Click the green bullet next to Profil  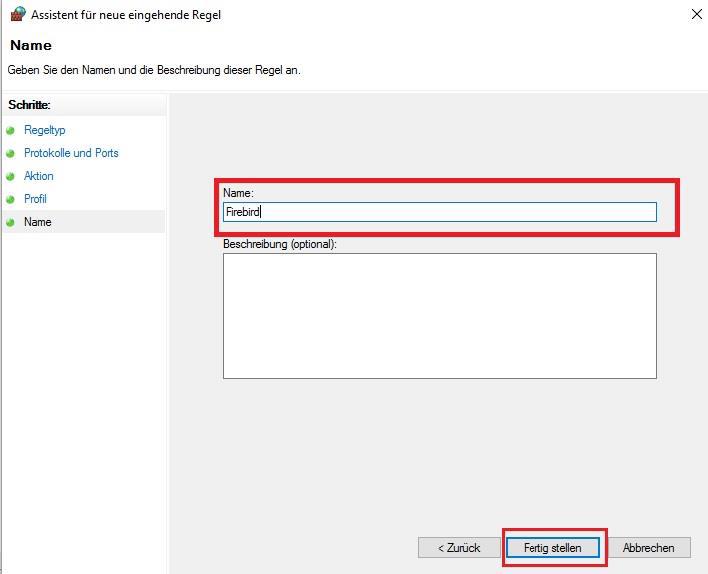11,200
